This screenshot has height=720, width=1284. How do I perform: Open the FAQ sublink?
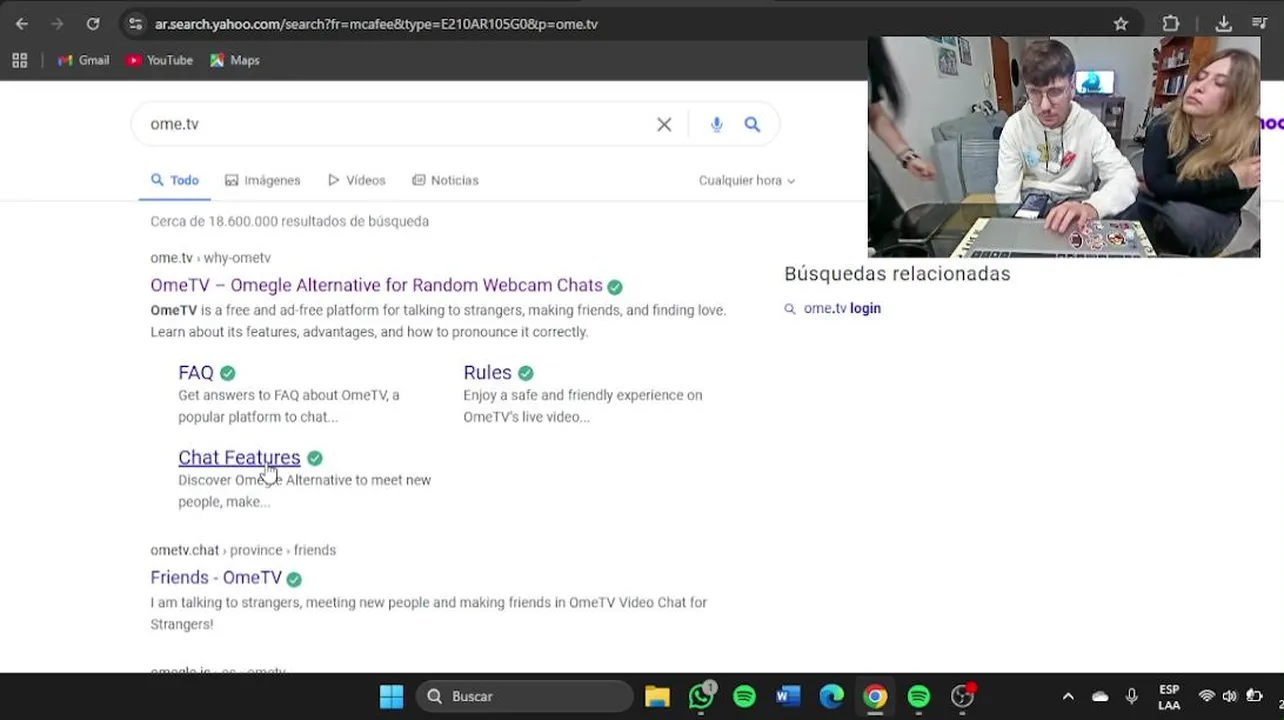(x=196, y=372)
